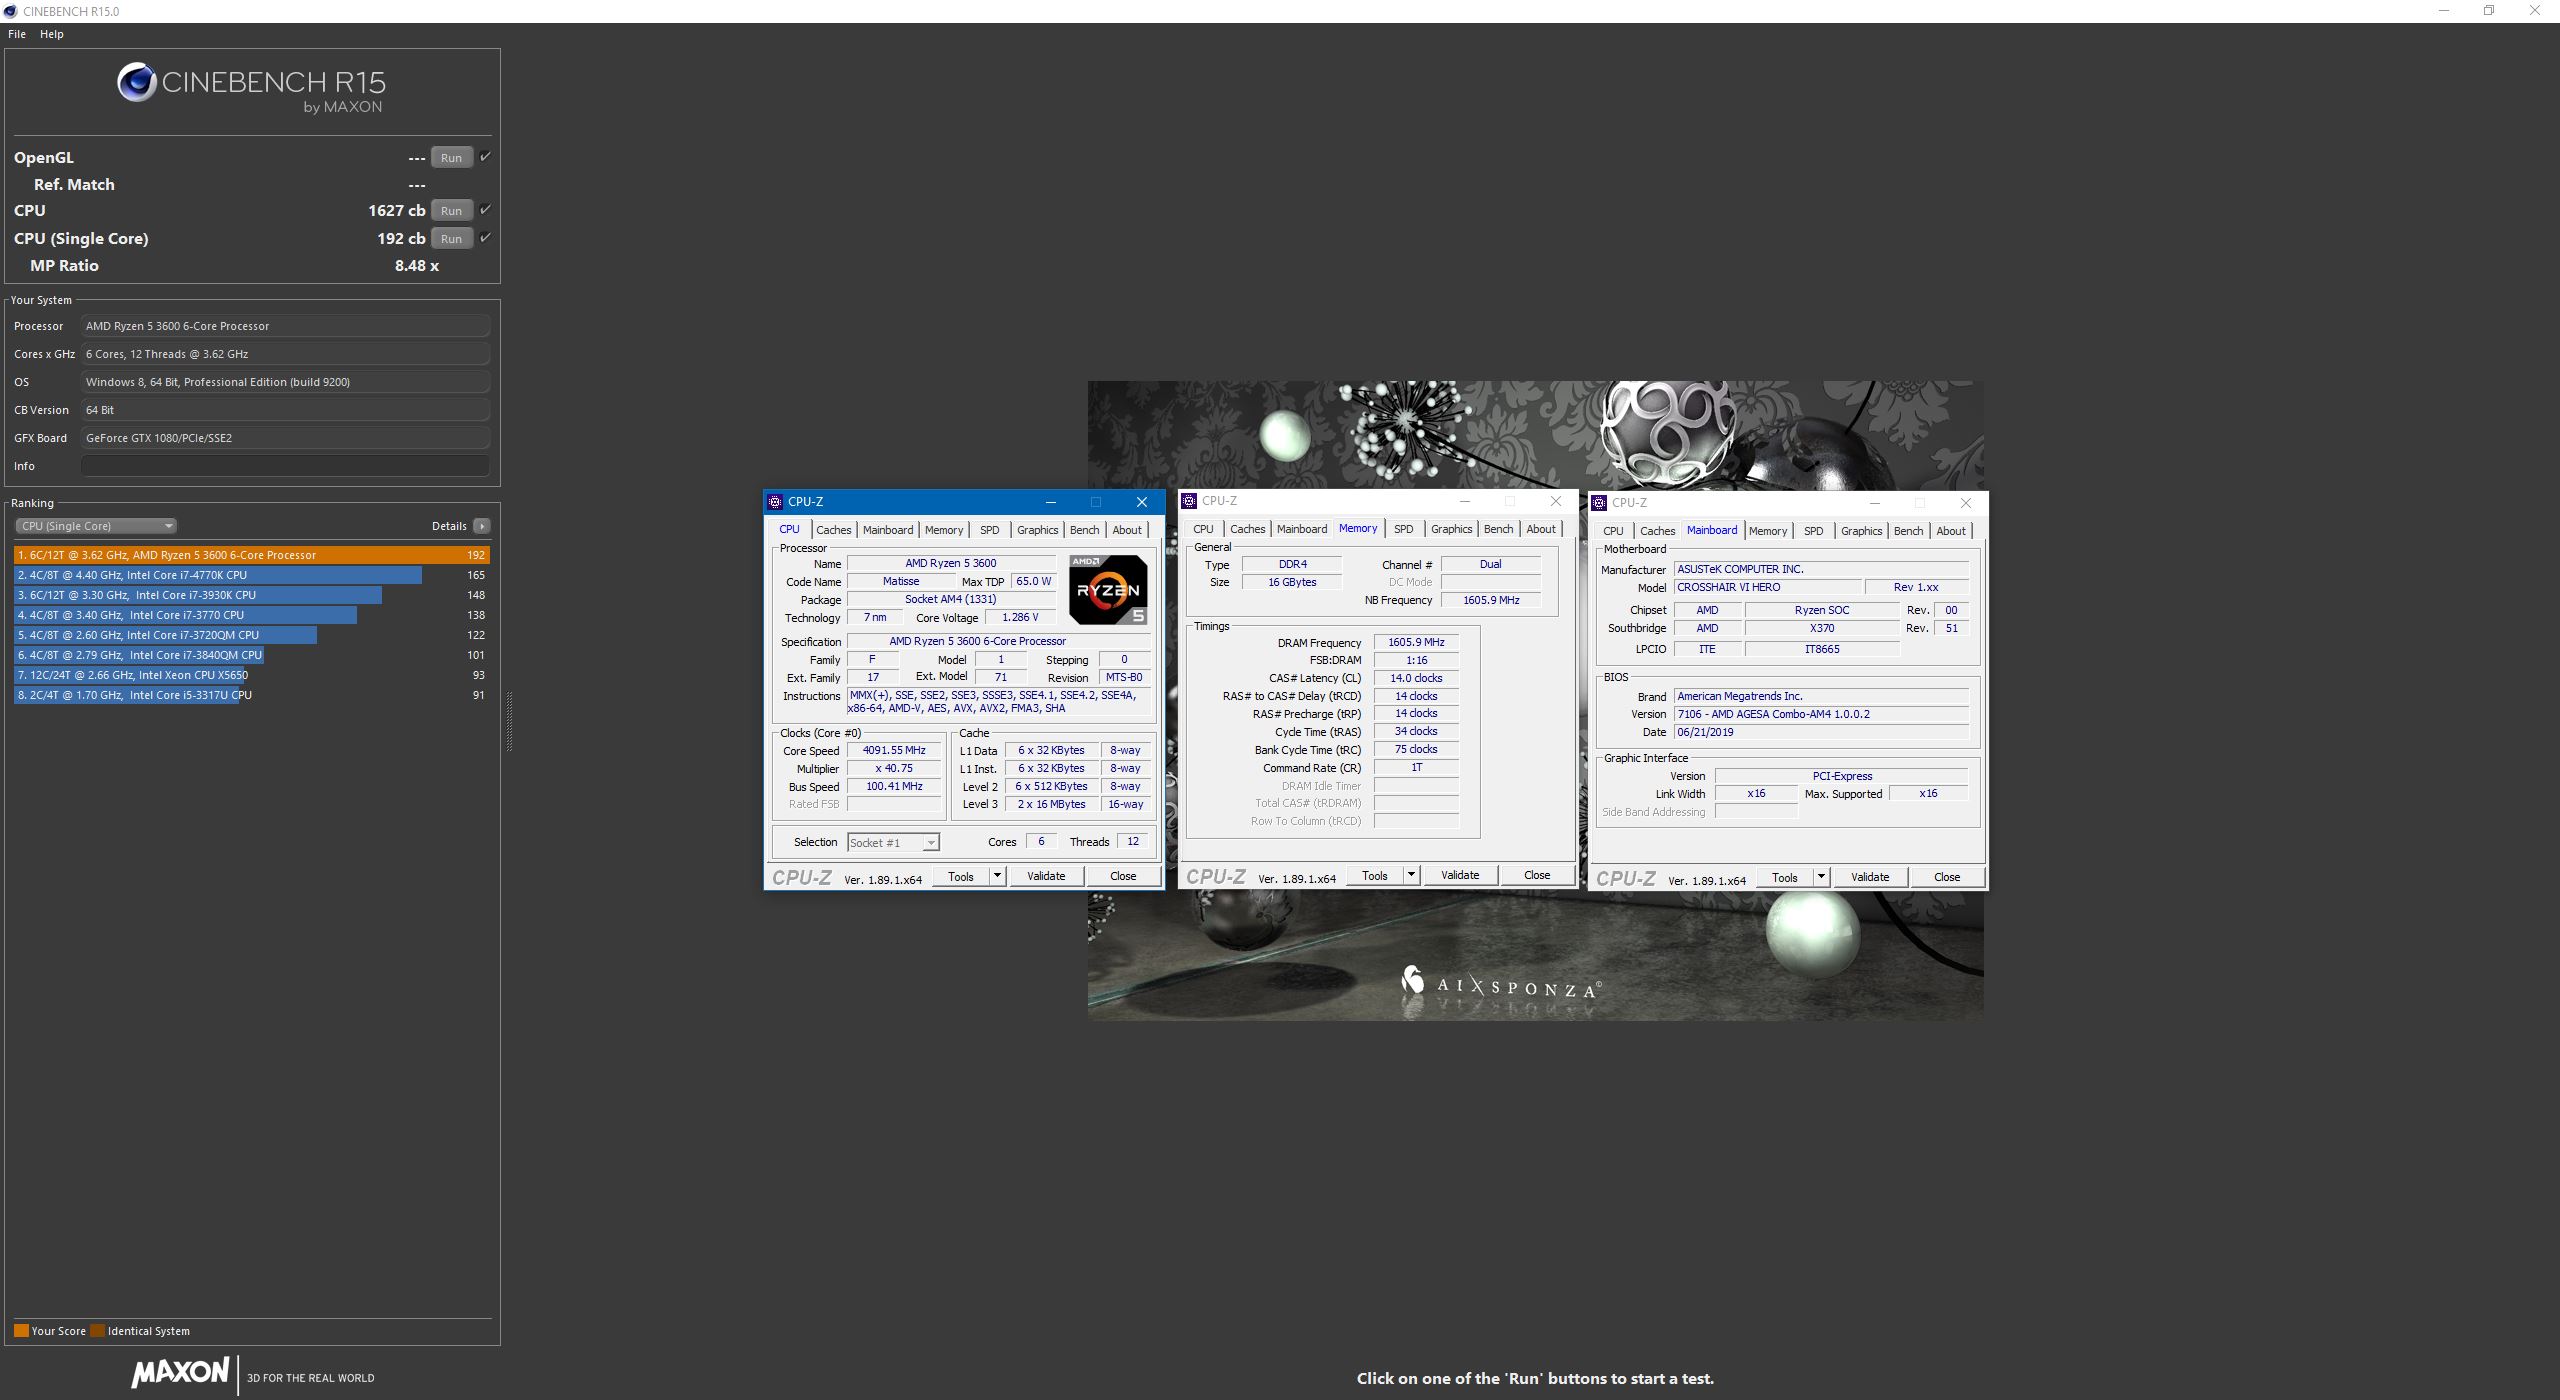The height and width of the screenshot is (1400, 2560).
Task: Select Intel Core i7-4770K ranking row
Action: point(251,575)
